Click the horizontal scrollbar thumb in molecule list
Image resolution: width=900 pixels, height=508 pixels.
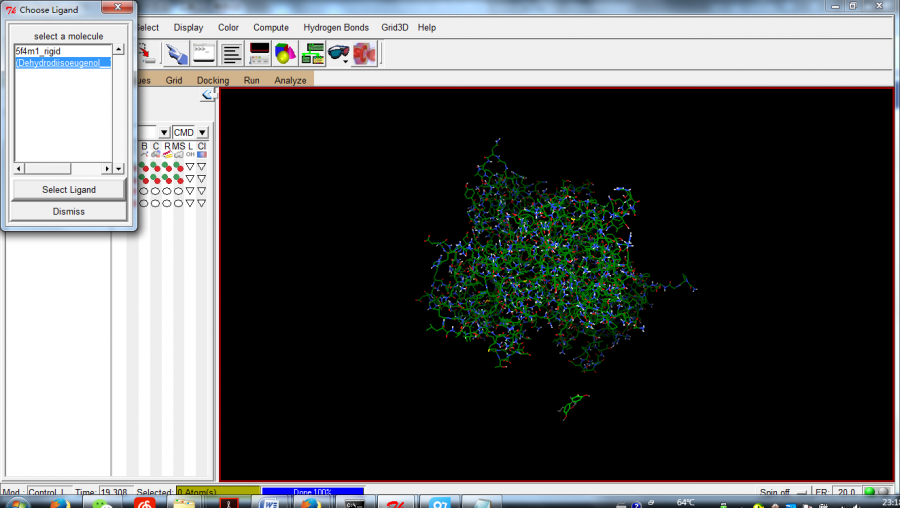tap(48, 169)
